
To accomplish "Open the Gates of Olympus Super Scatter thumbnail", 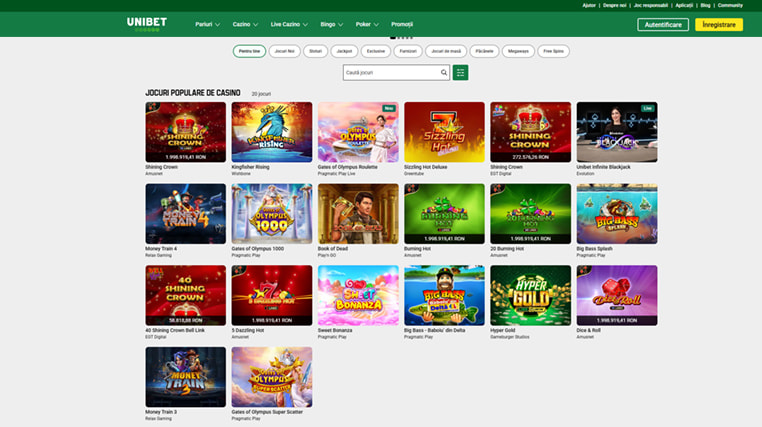I will 272,377.
